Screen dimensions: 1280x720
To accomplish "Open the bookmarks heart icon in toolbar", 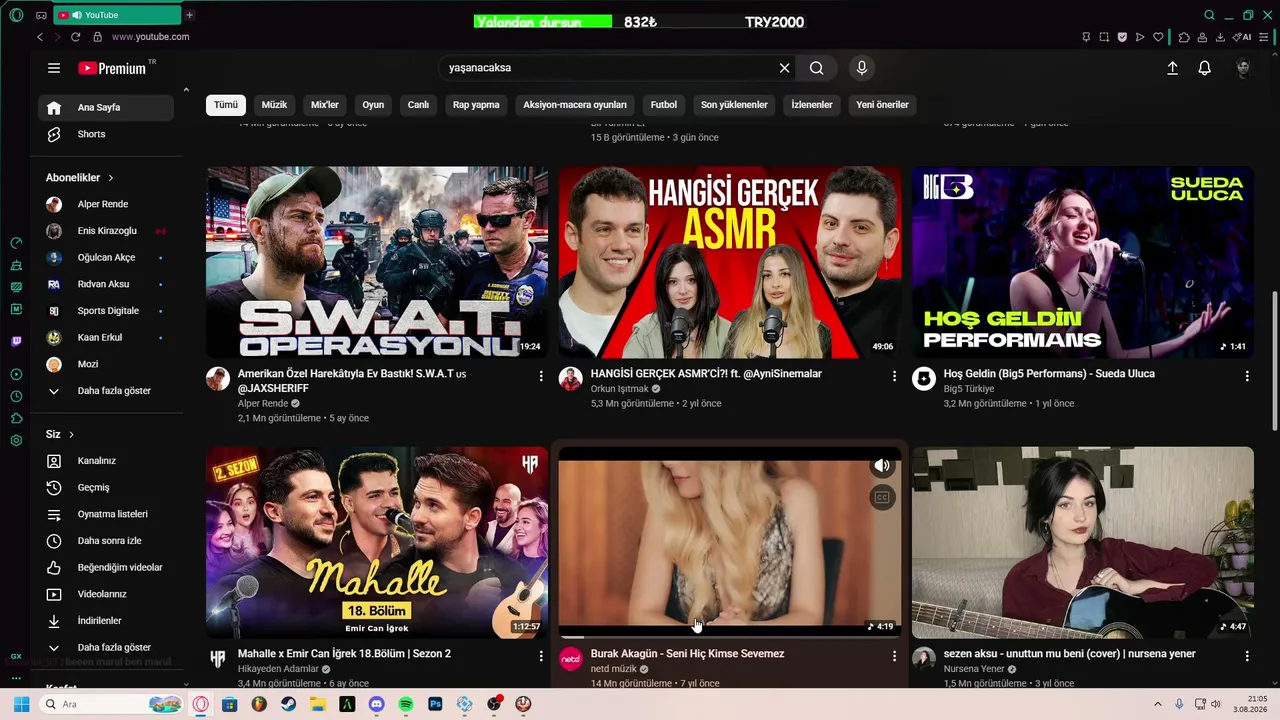I will (1158, 37).
